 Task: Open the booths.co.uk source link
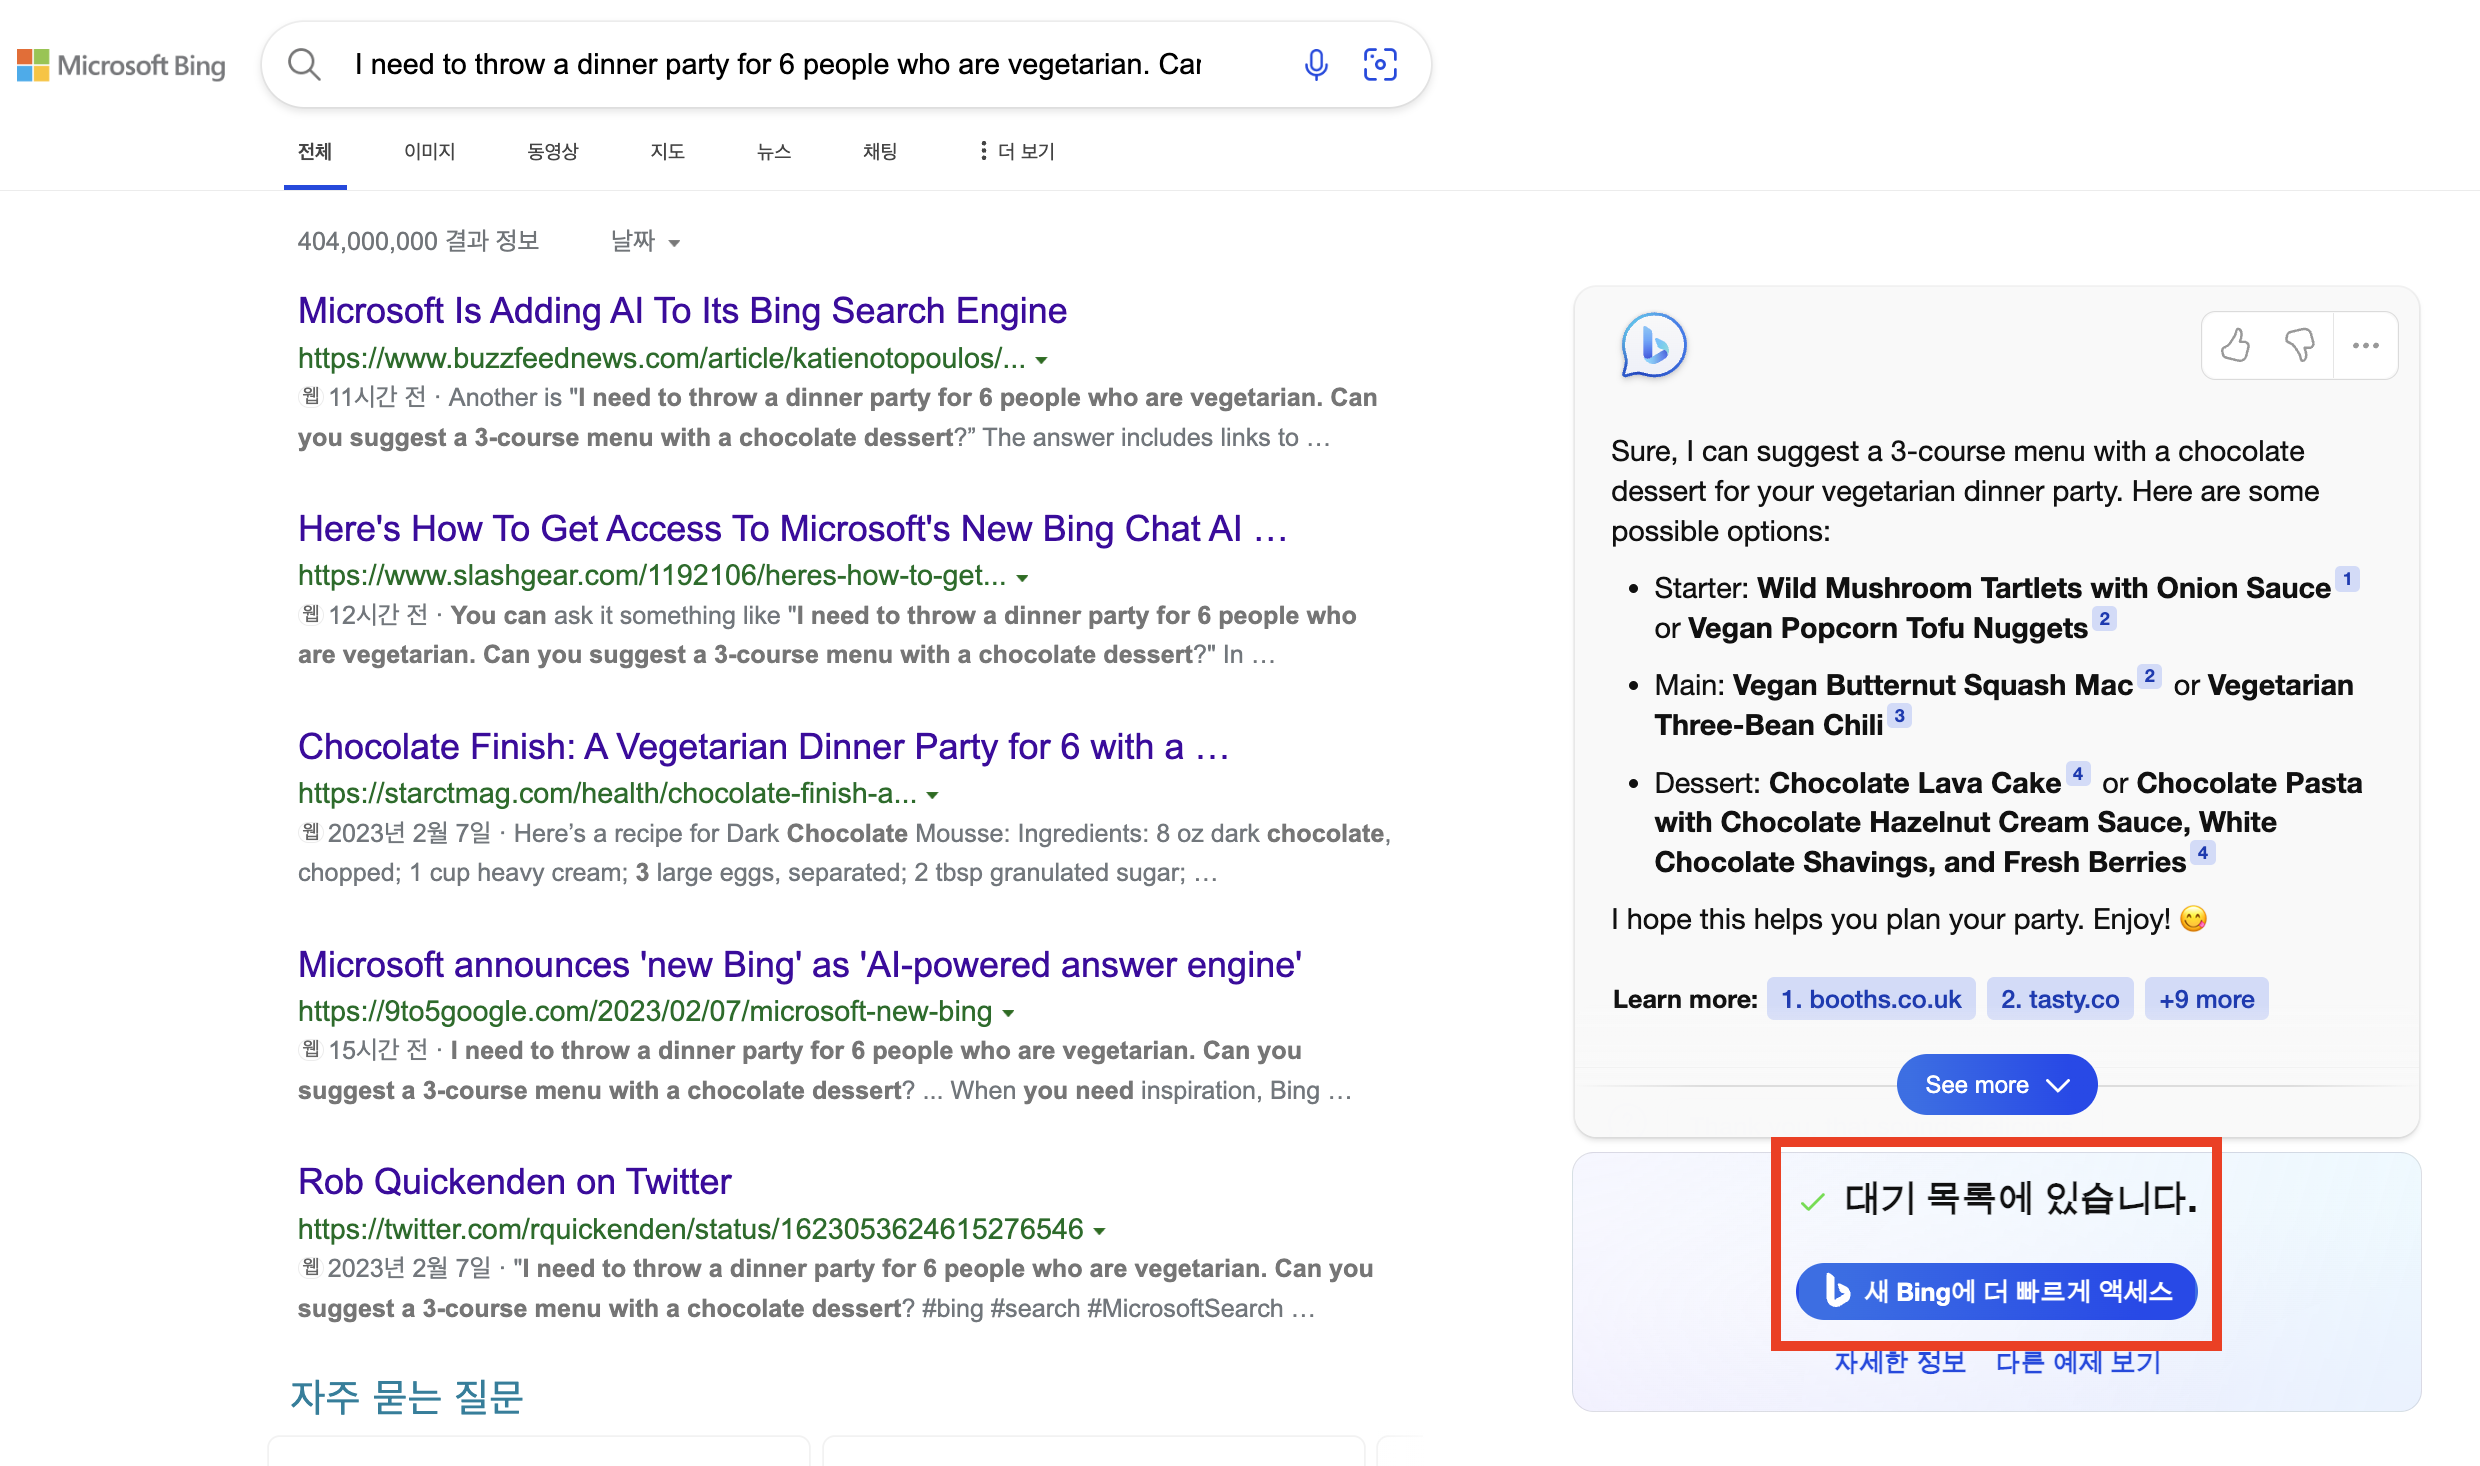coord(1870,999)
